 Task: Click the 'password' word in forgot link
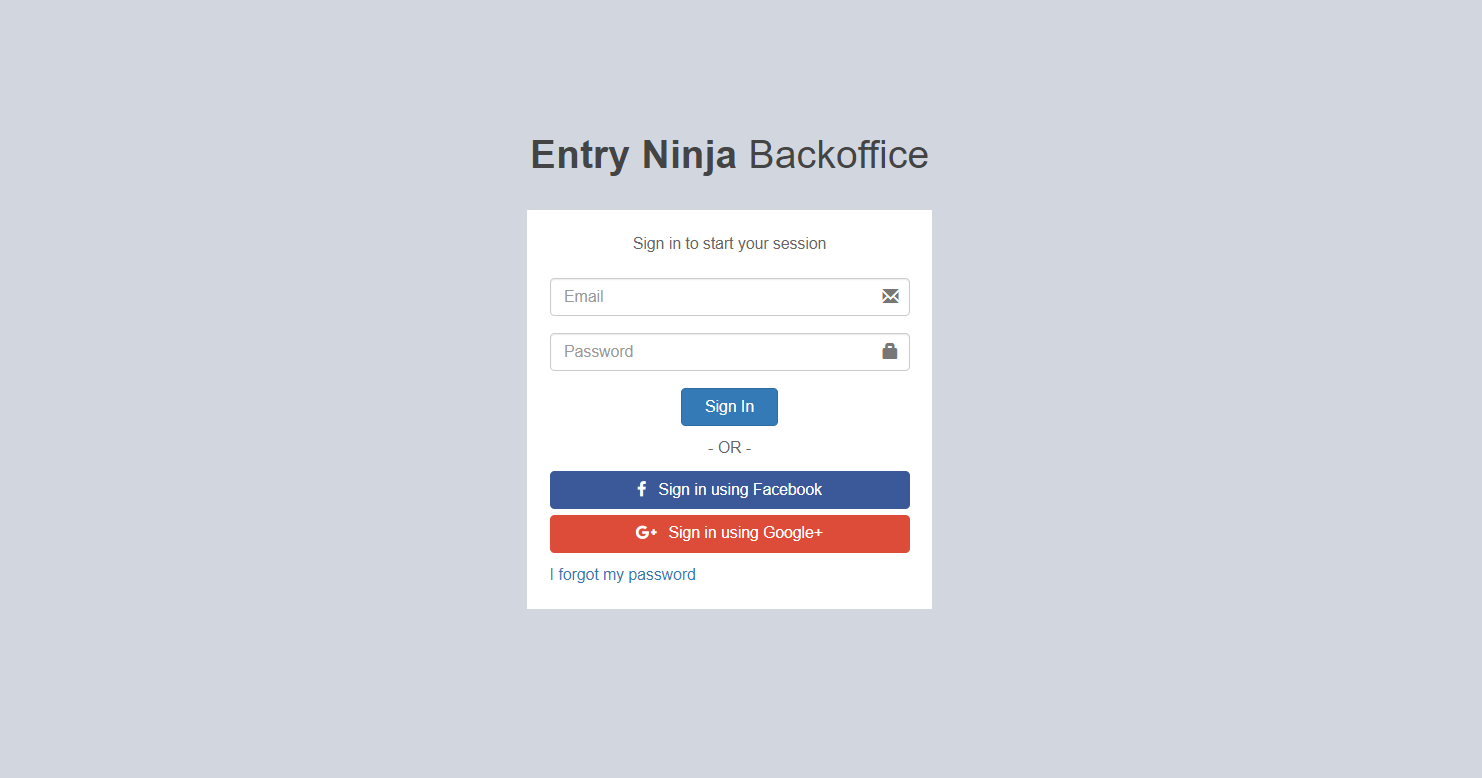(x=662, y=575)
